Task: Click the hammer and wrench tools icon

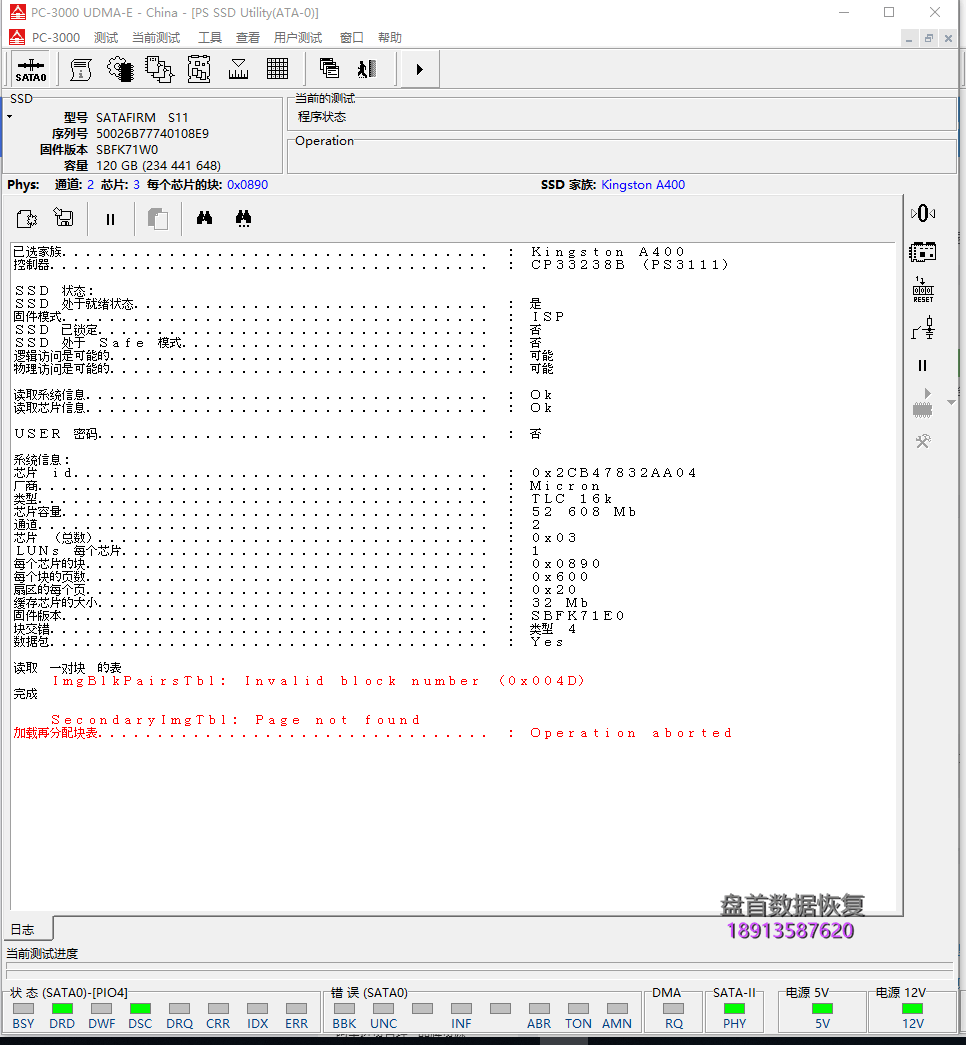Action: click(x=923, y=441)
